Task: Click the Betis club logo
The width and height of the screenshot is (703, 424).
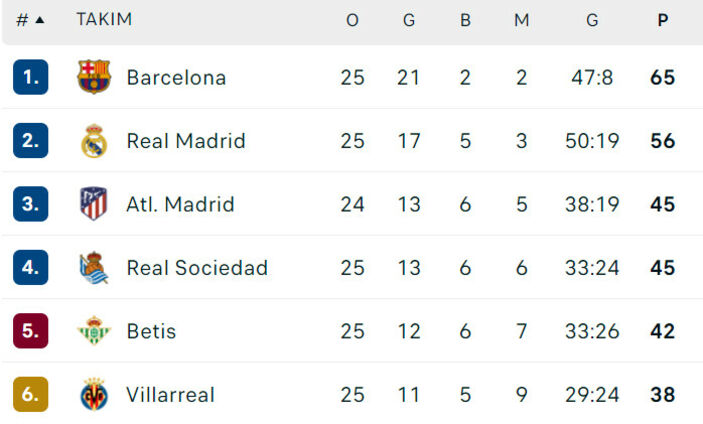Action: (x=94, y=331)
